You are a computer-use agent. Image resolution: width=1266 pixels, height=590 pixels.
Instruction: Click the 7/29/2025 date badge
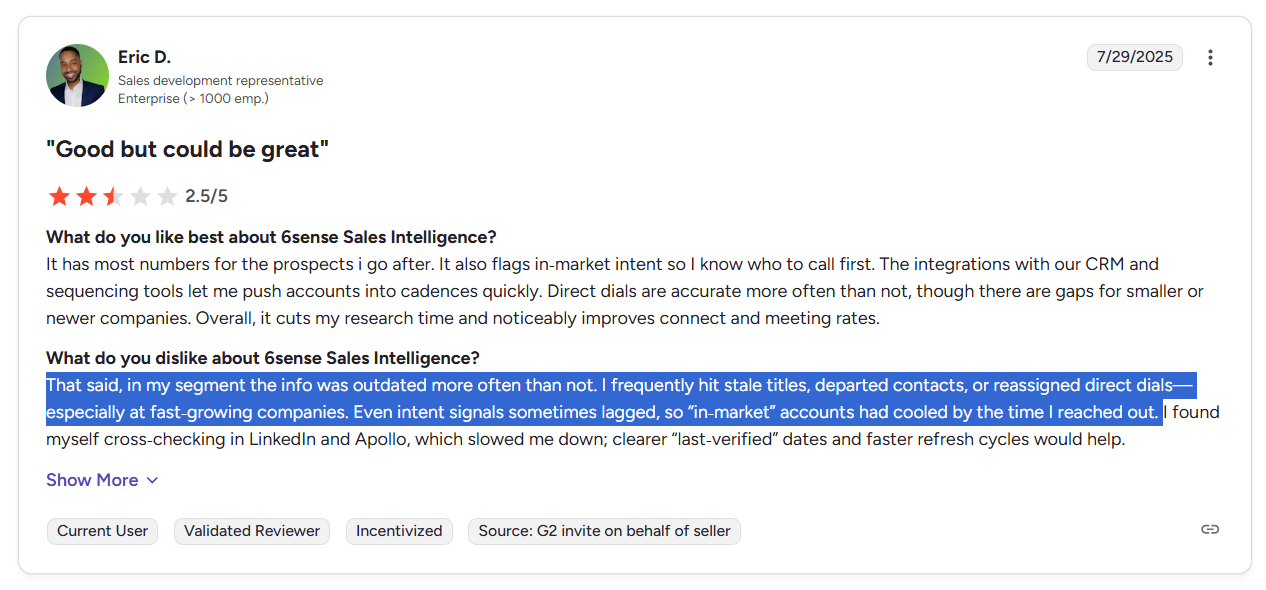(1135, 57)
